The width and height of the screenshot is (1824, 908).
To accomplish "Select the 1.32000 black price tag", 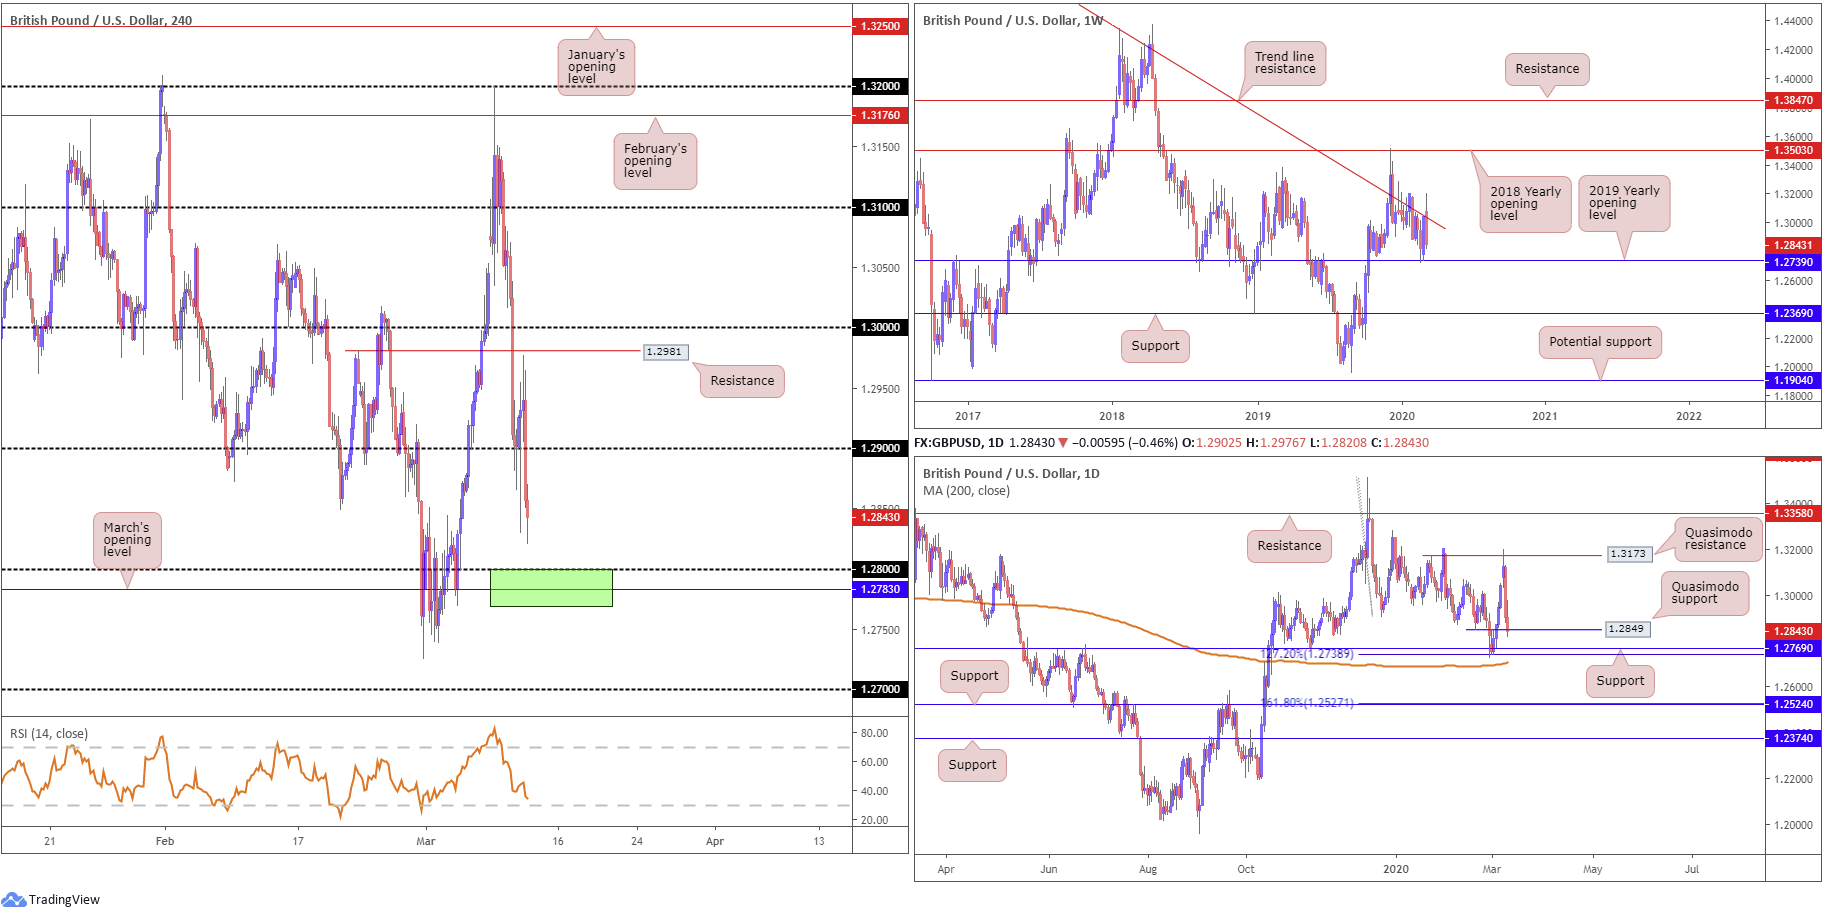I will click(880, 86).
